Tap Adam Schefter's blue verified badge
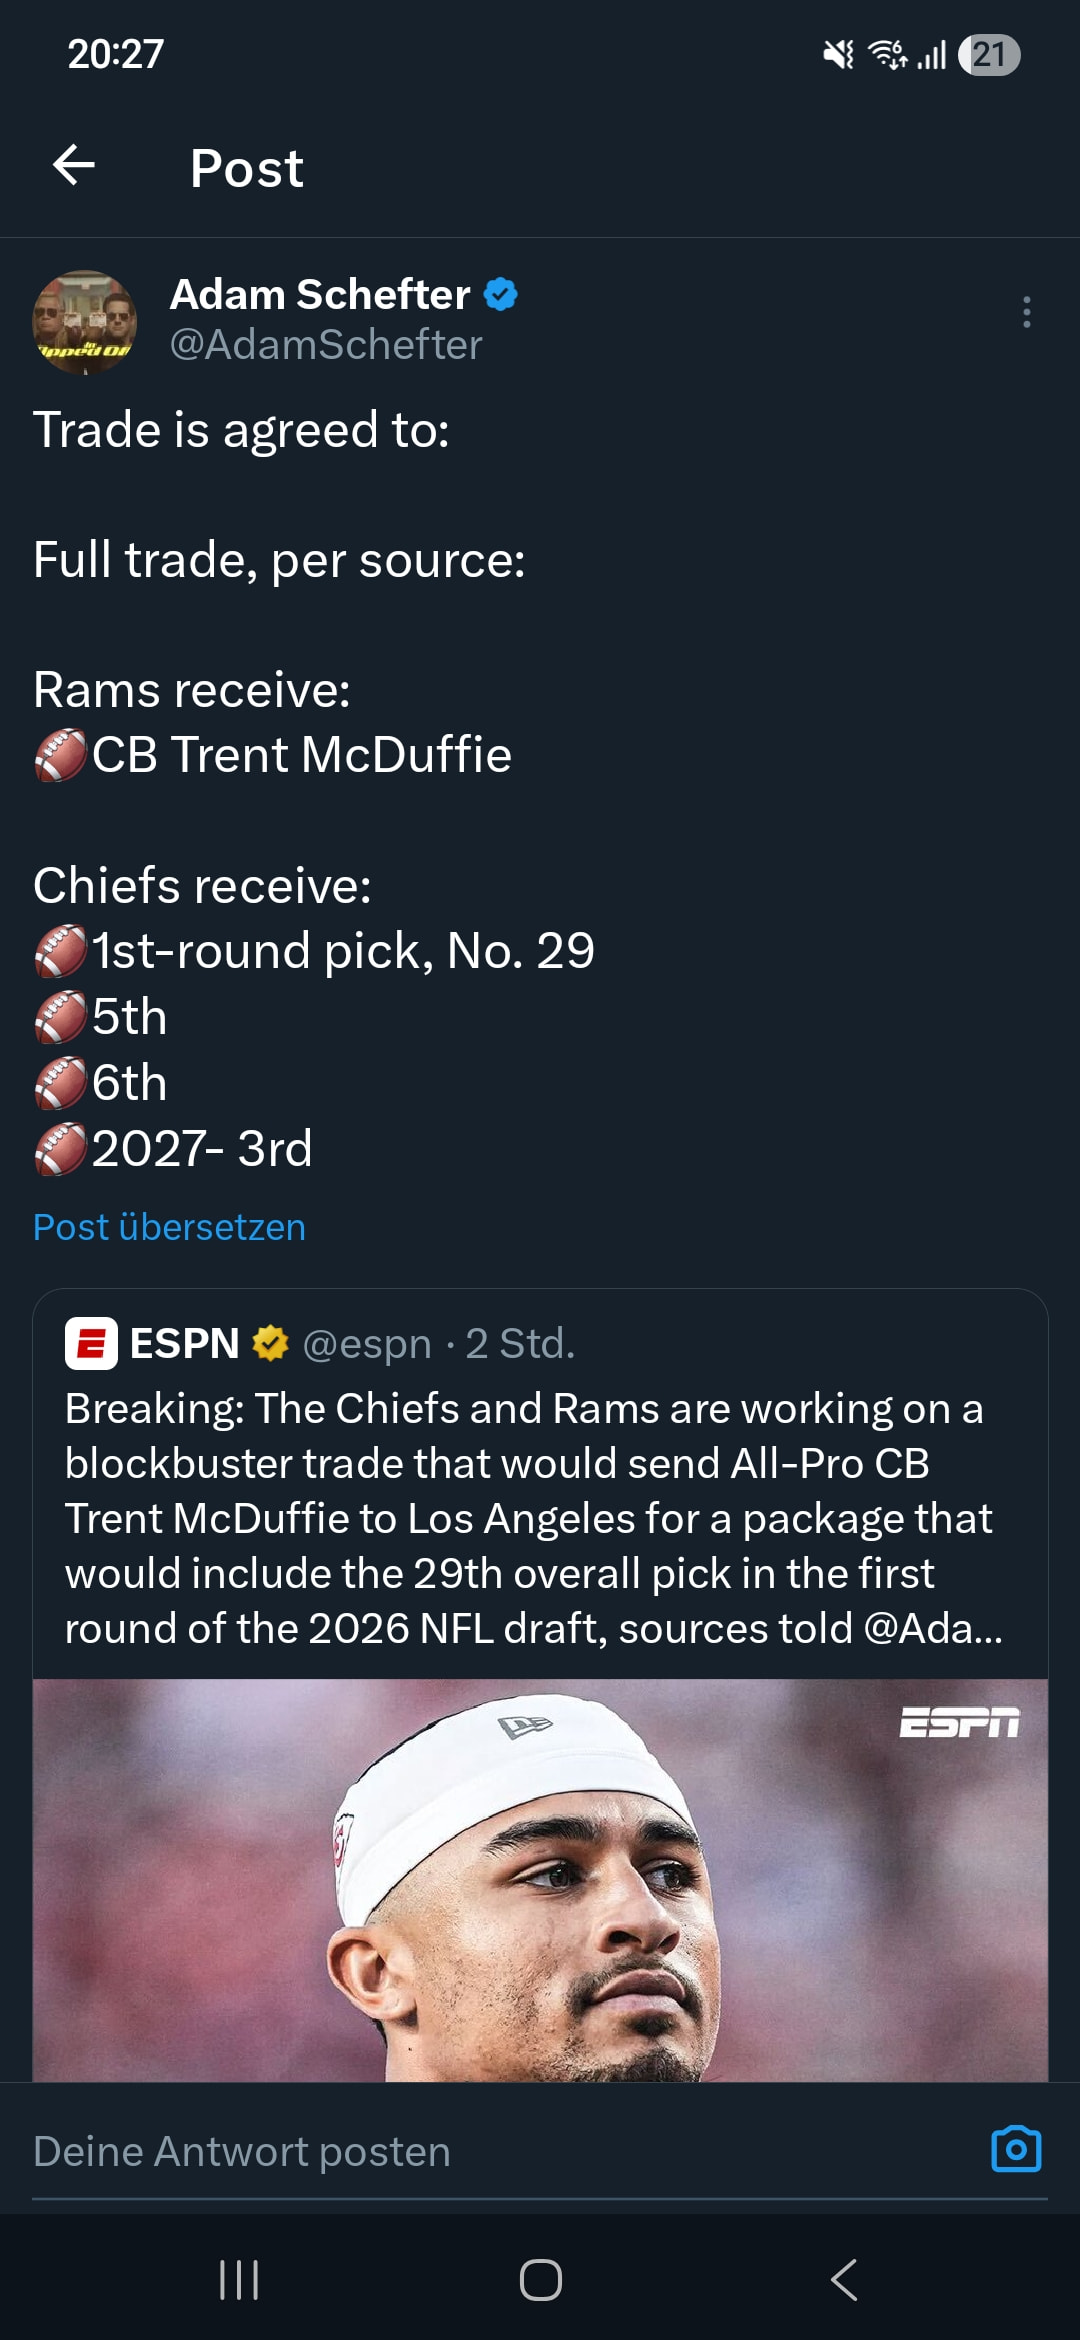This screenshot has height=2340, width=1080. point(501,295)
